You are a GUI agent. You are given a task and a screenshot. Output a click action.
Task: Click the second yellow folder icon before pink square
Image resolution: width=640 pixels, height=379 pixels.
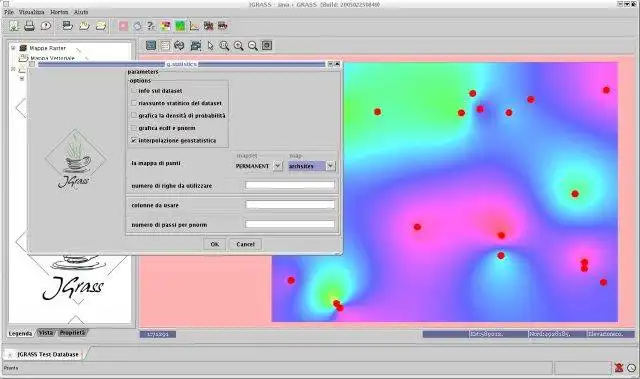click(x=101, y=26)
